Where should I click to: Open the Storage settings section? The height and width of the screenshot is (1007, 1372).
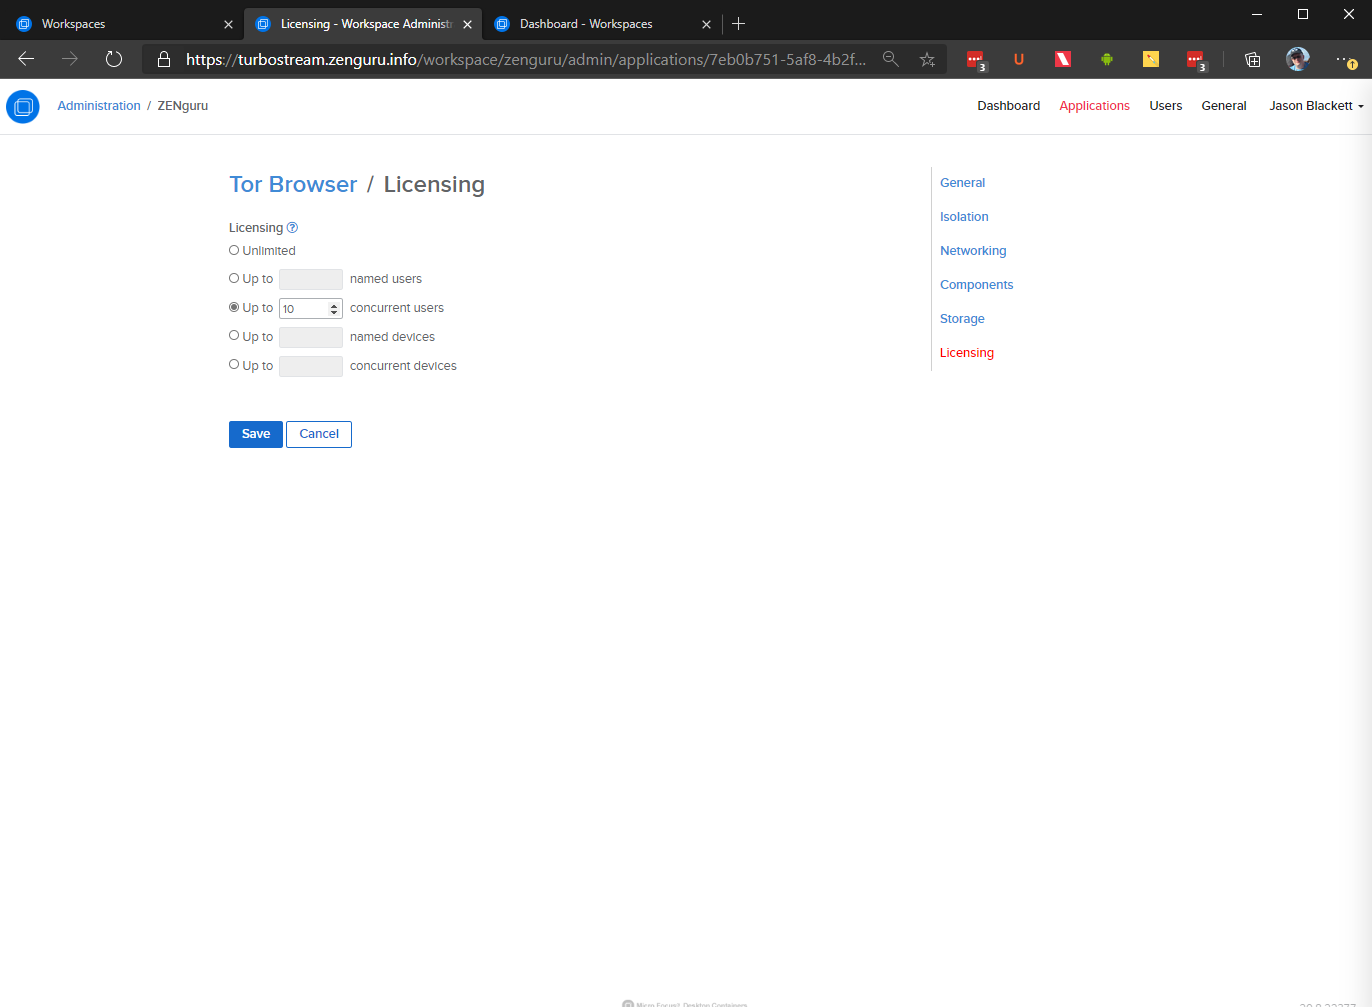[962, 319]
